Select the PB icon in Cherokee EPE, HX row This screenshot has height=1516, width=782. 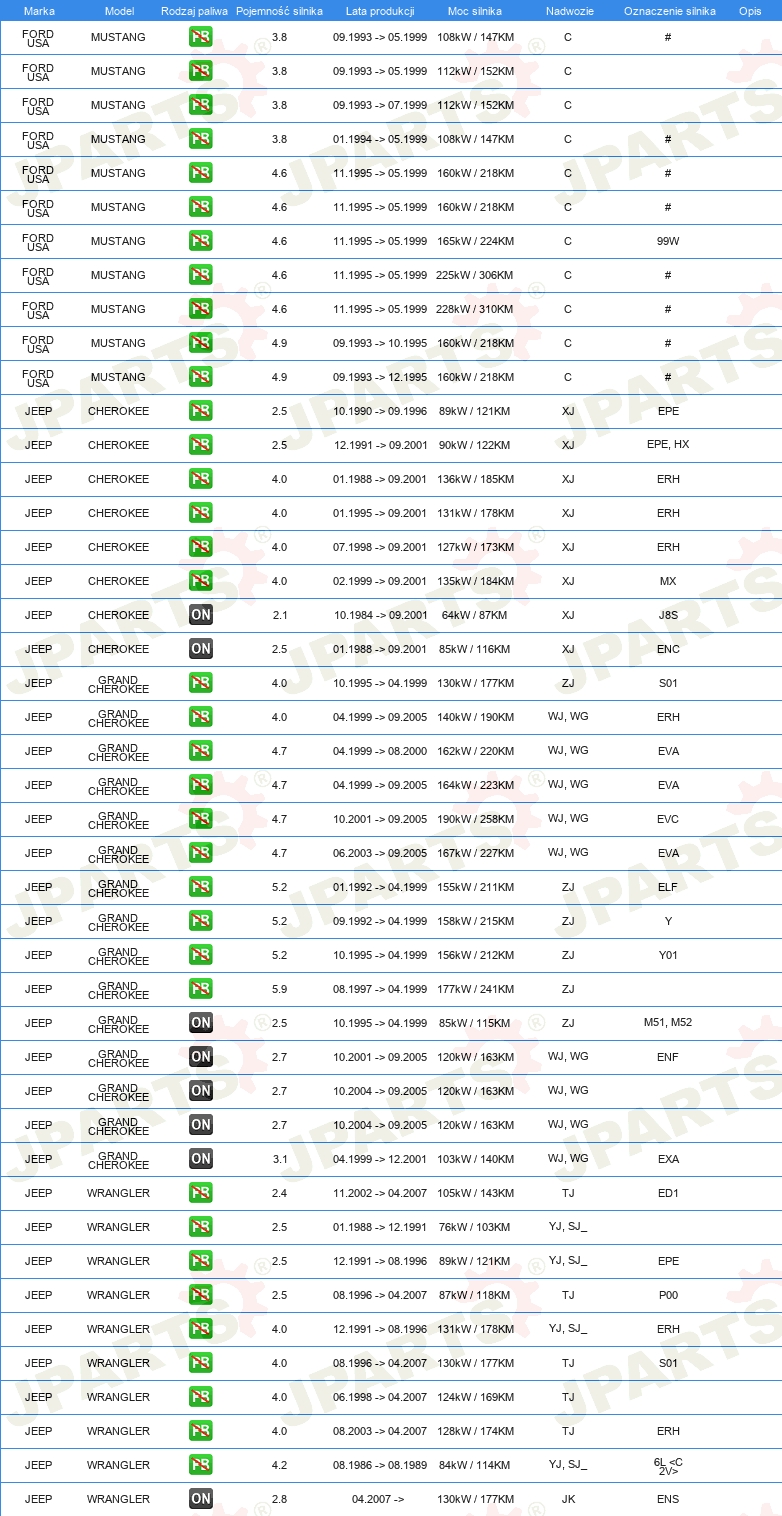coord(200,445)
